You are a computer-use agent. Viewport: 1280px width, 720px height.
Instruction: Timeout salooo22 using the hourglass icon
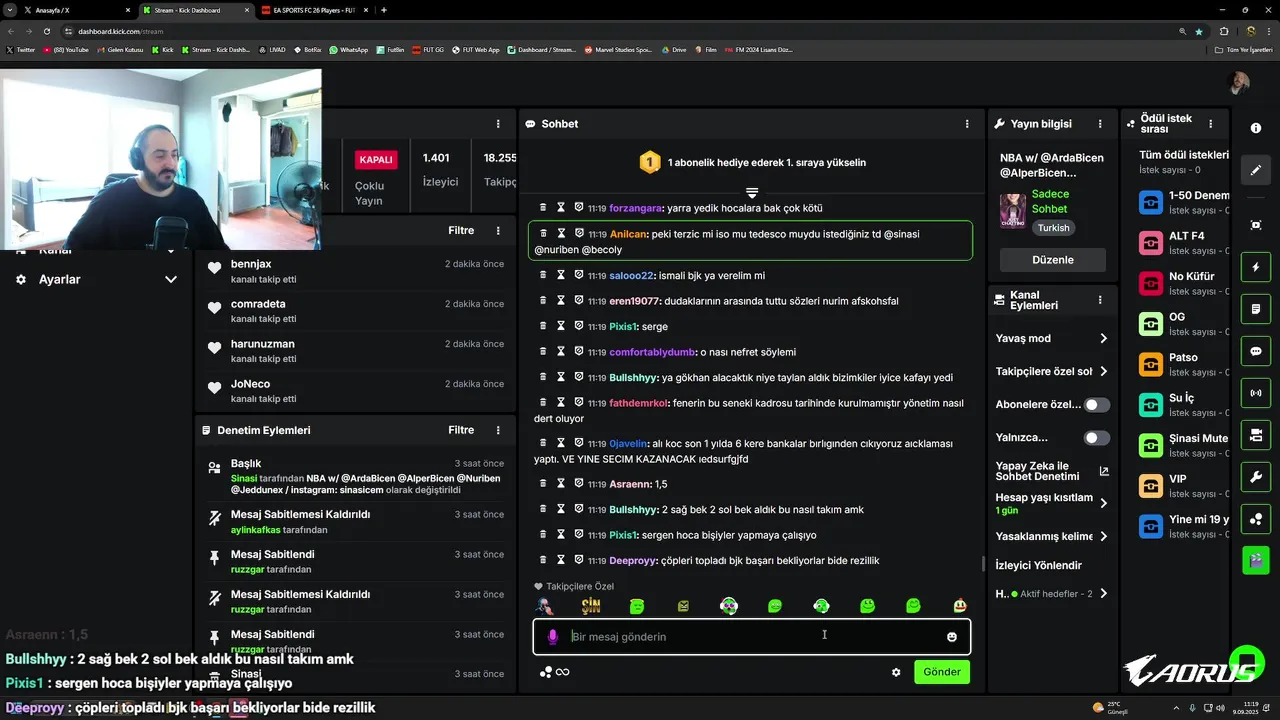pyautogui.click(x=561, y=274)
